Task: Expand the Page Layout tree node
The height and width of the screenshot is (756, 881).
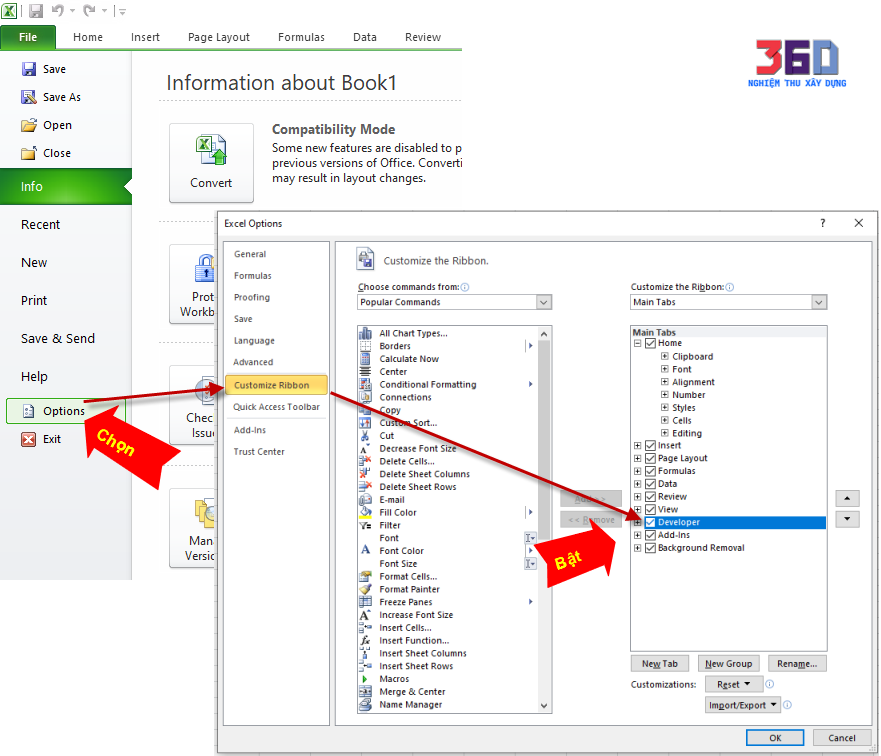Action: (x=638, y=458)
